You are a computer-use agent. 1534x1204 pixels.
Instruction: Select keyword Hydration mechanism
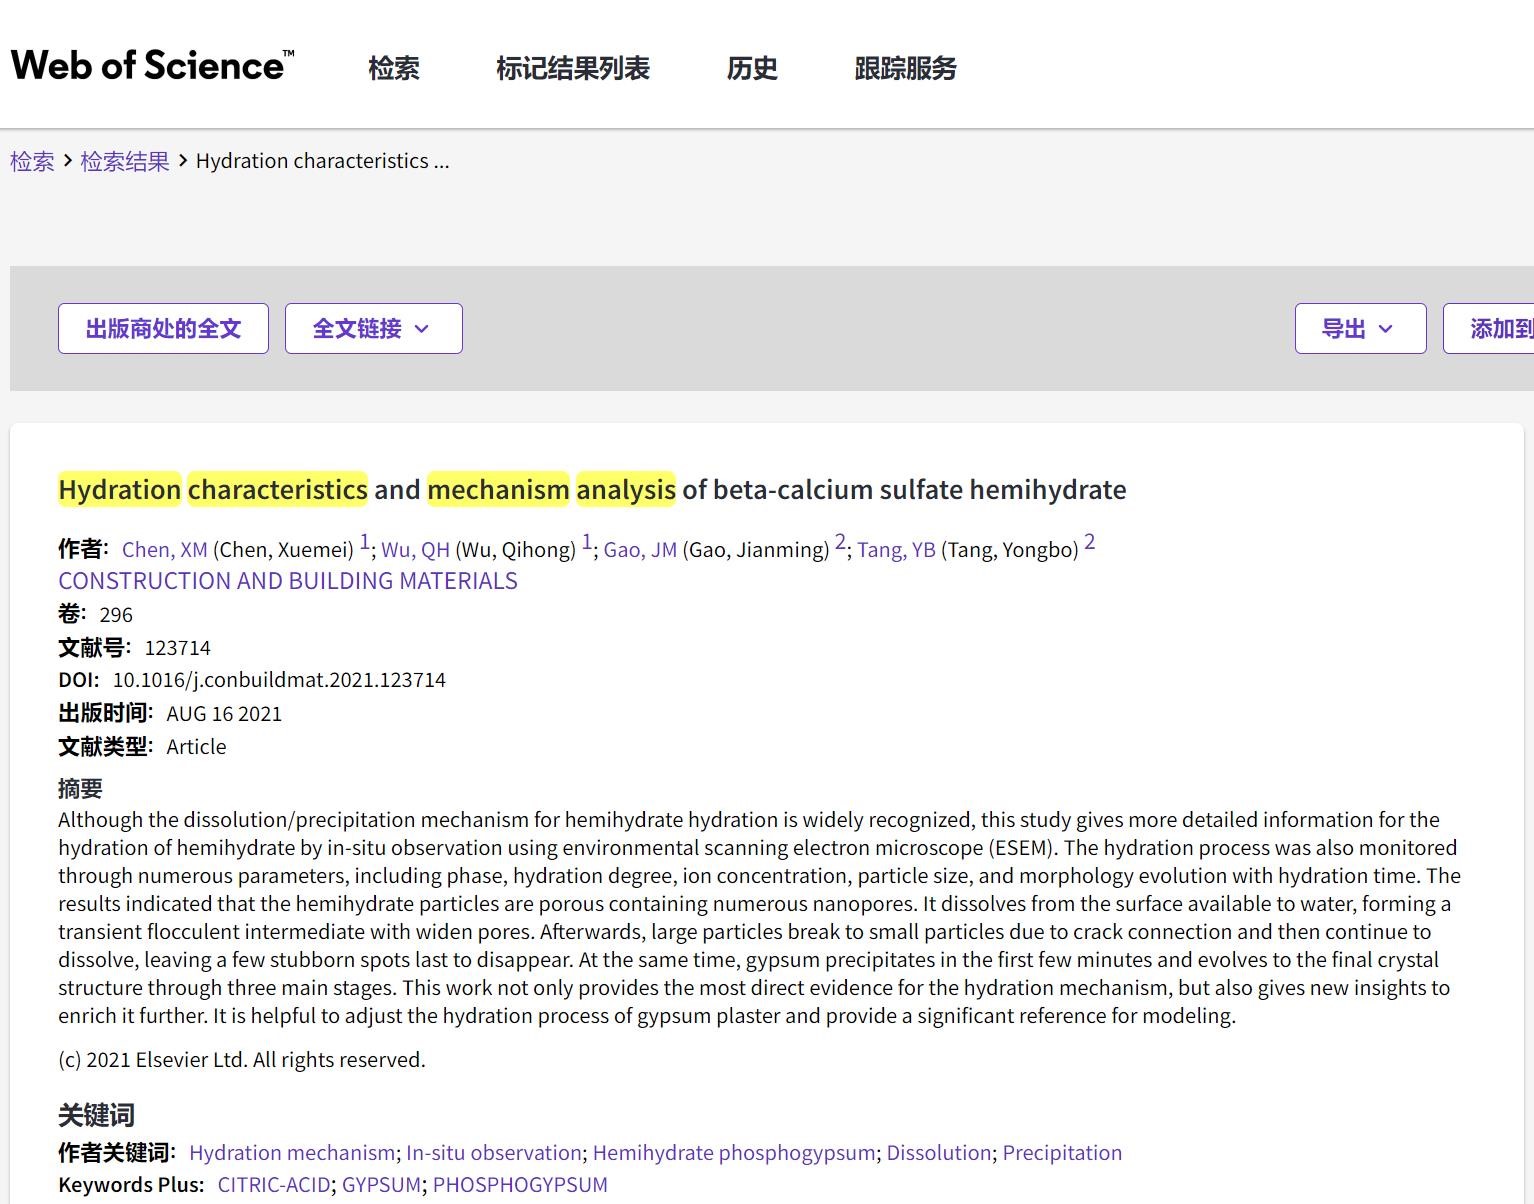pos(291,1152)
